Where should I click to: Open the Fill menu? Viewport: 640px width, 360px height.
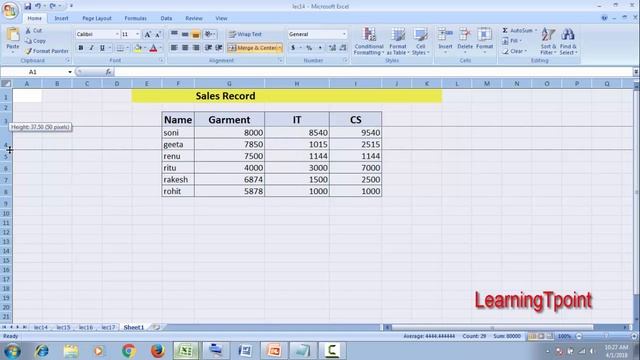click(x=512, y=41)
